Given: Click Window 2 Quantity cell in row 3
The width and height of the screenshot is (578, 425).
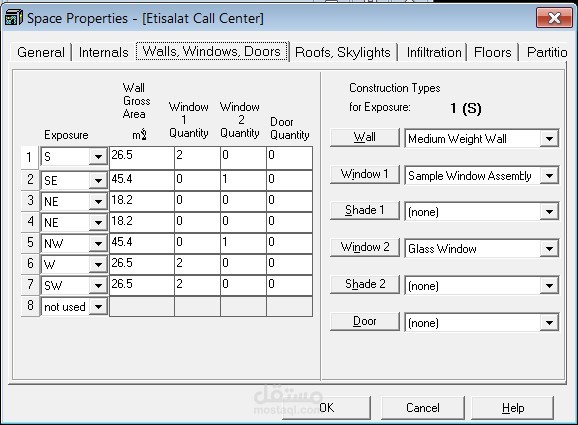Looking at the screenshot, I should [243, 201].
